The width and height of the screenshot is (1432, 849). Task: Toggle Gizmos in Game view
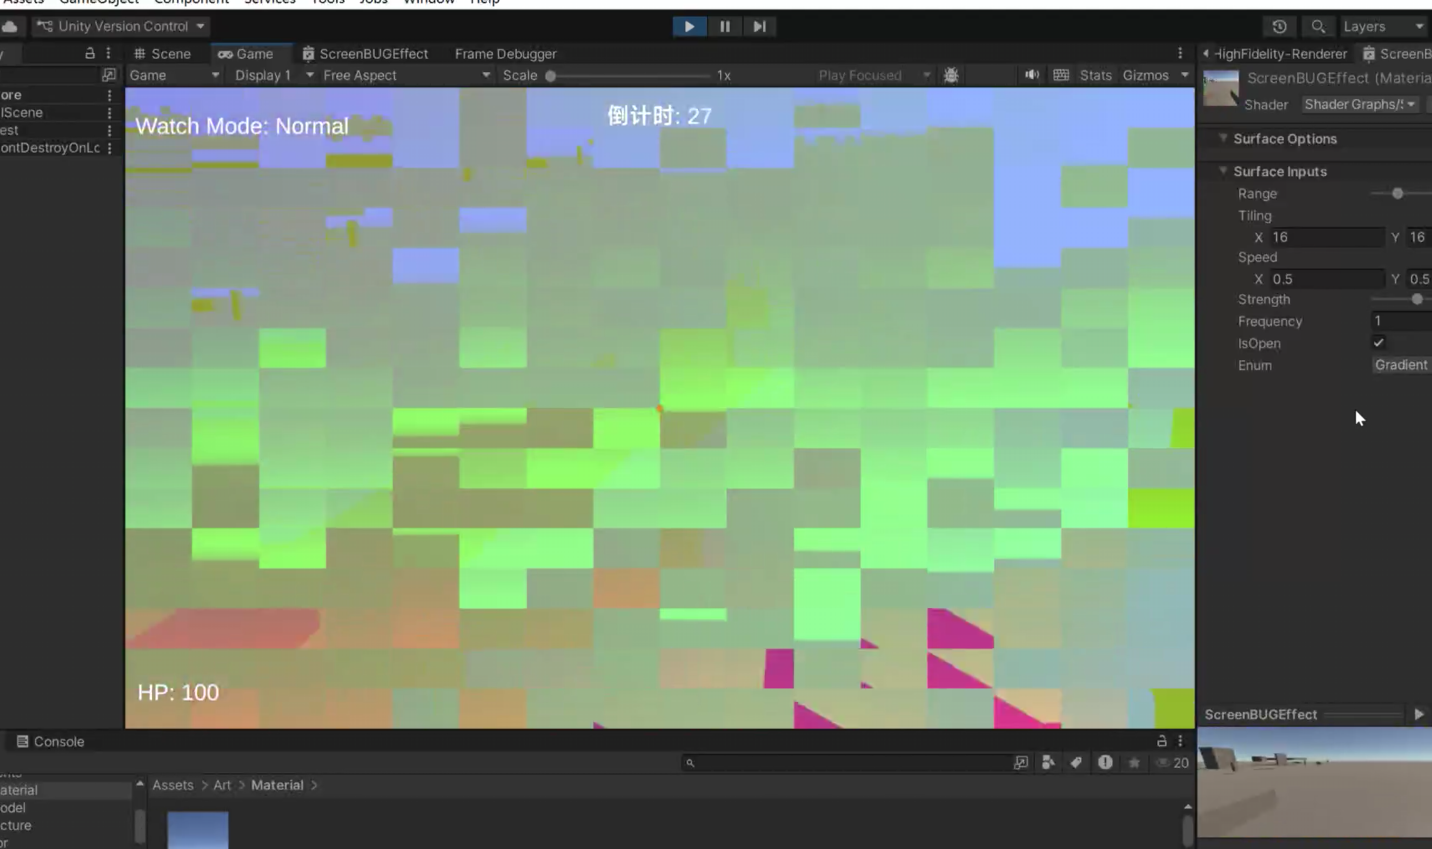(1145, 75)
